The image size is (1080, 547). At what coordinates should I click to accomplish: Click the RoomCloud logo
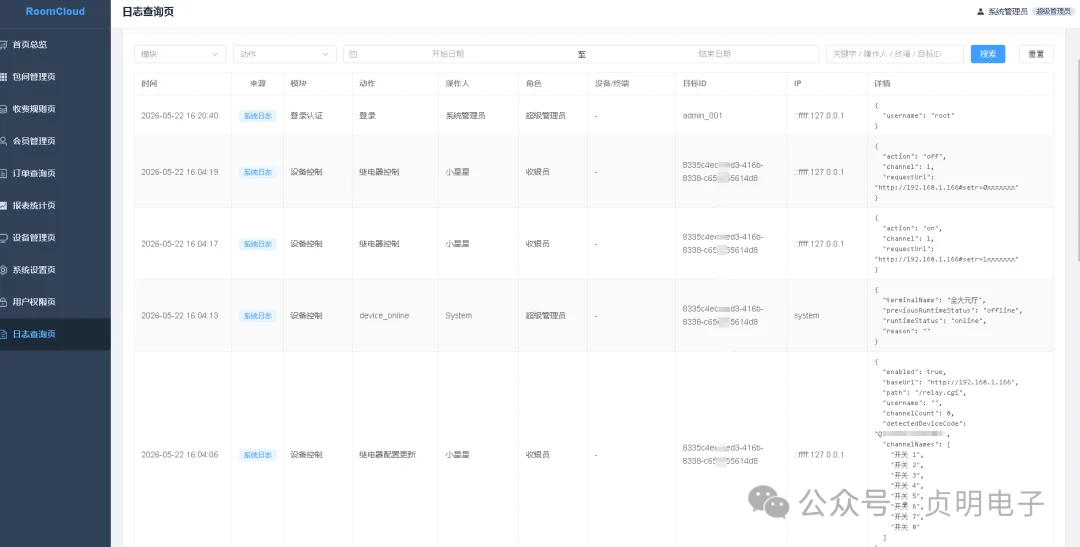pos(55,12)
